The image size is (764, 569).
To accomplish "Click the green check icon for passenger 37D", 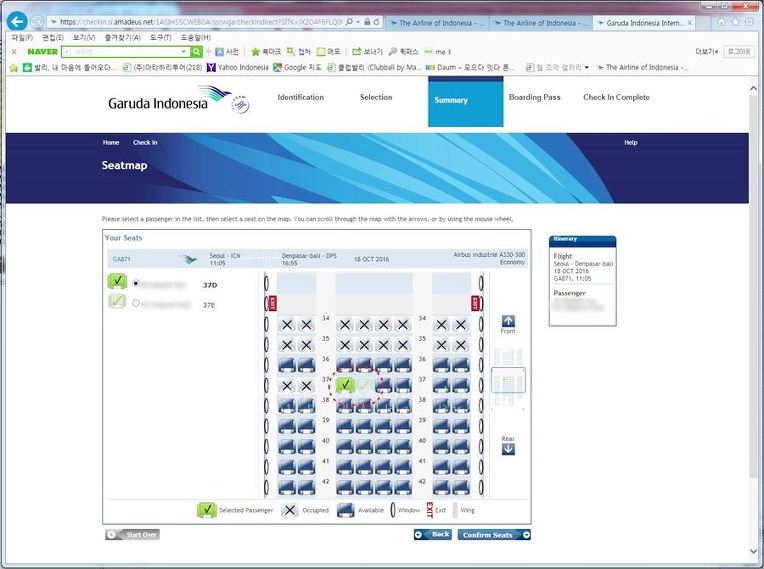I will [117, 281].
